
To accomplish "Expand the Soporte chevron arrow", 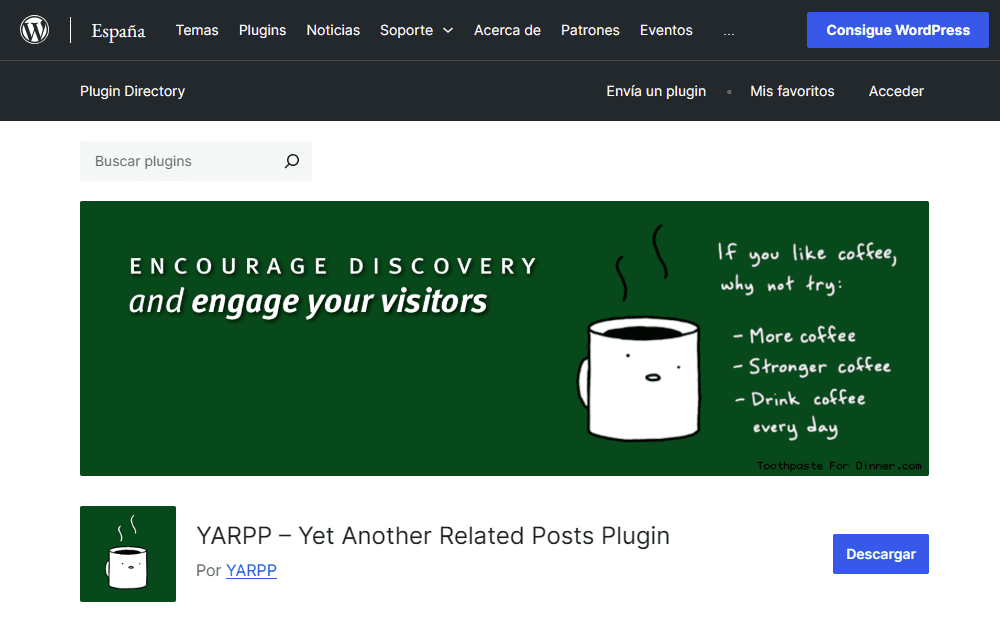I will (447, 30).
